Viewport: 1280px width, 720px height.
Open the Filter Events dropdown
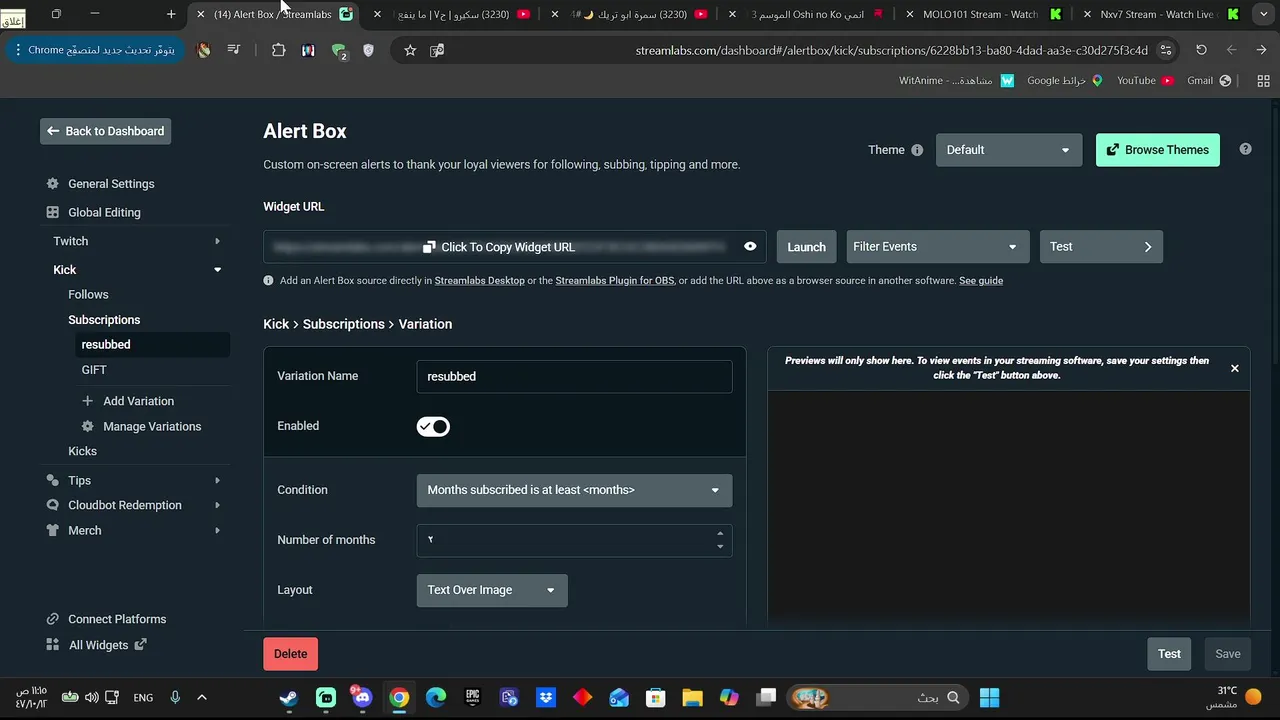pos(936,247)
